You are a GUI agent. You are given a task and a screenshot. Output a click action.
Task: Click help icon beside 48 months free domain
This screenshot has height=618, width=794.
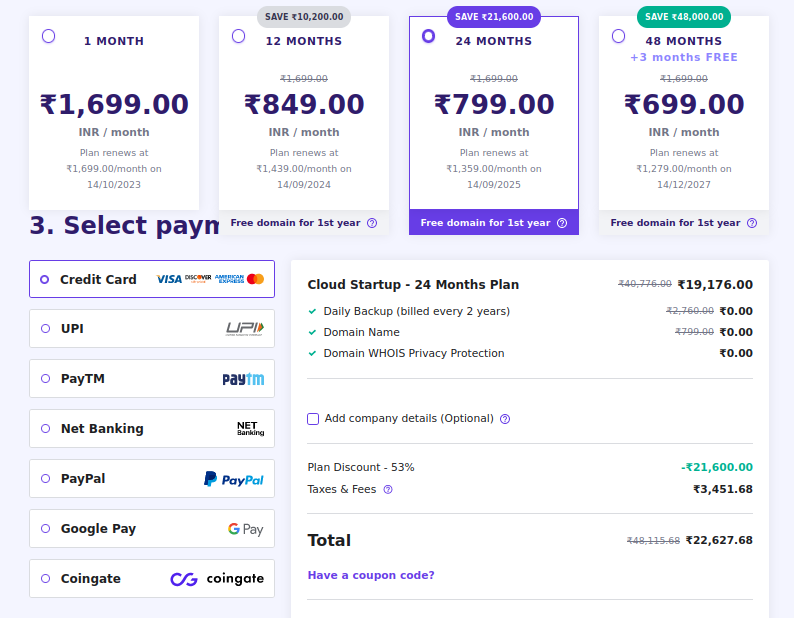tap(752, 223)
